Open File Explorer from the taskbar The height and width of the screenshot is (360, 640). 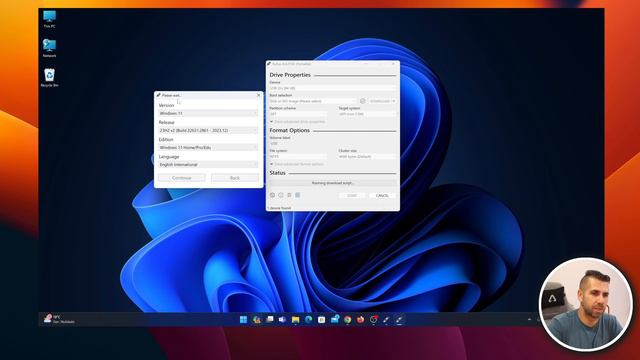pyautogui.click(x=296, y=320)
